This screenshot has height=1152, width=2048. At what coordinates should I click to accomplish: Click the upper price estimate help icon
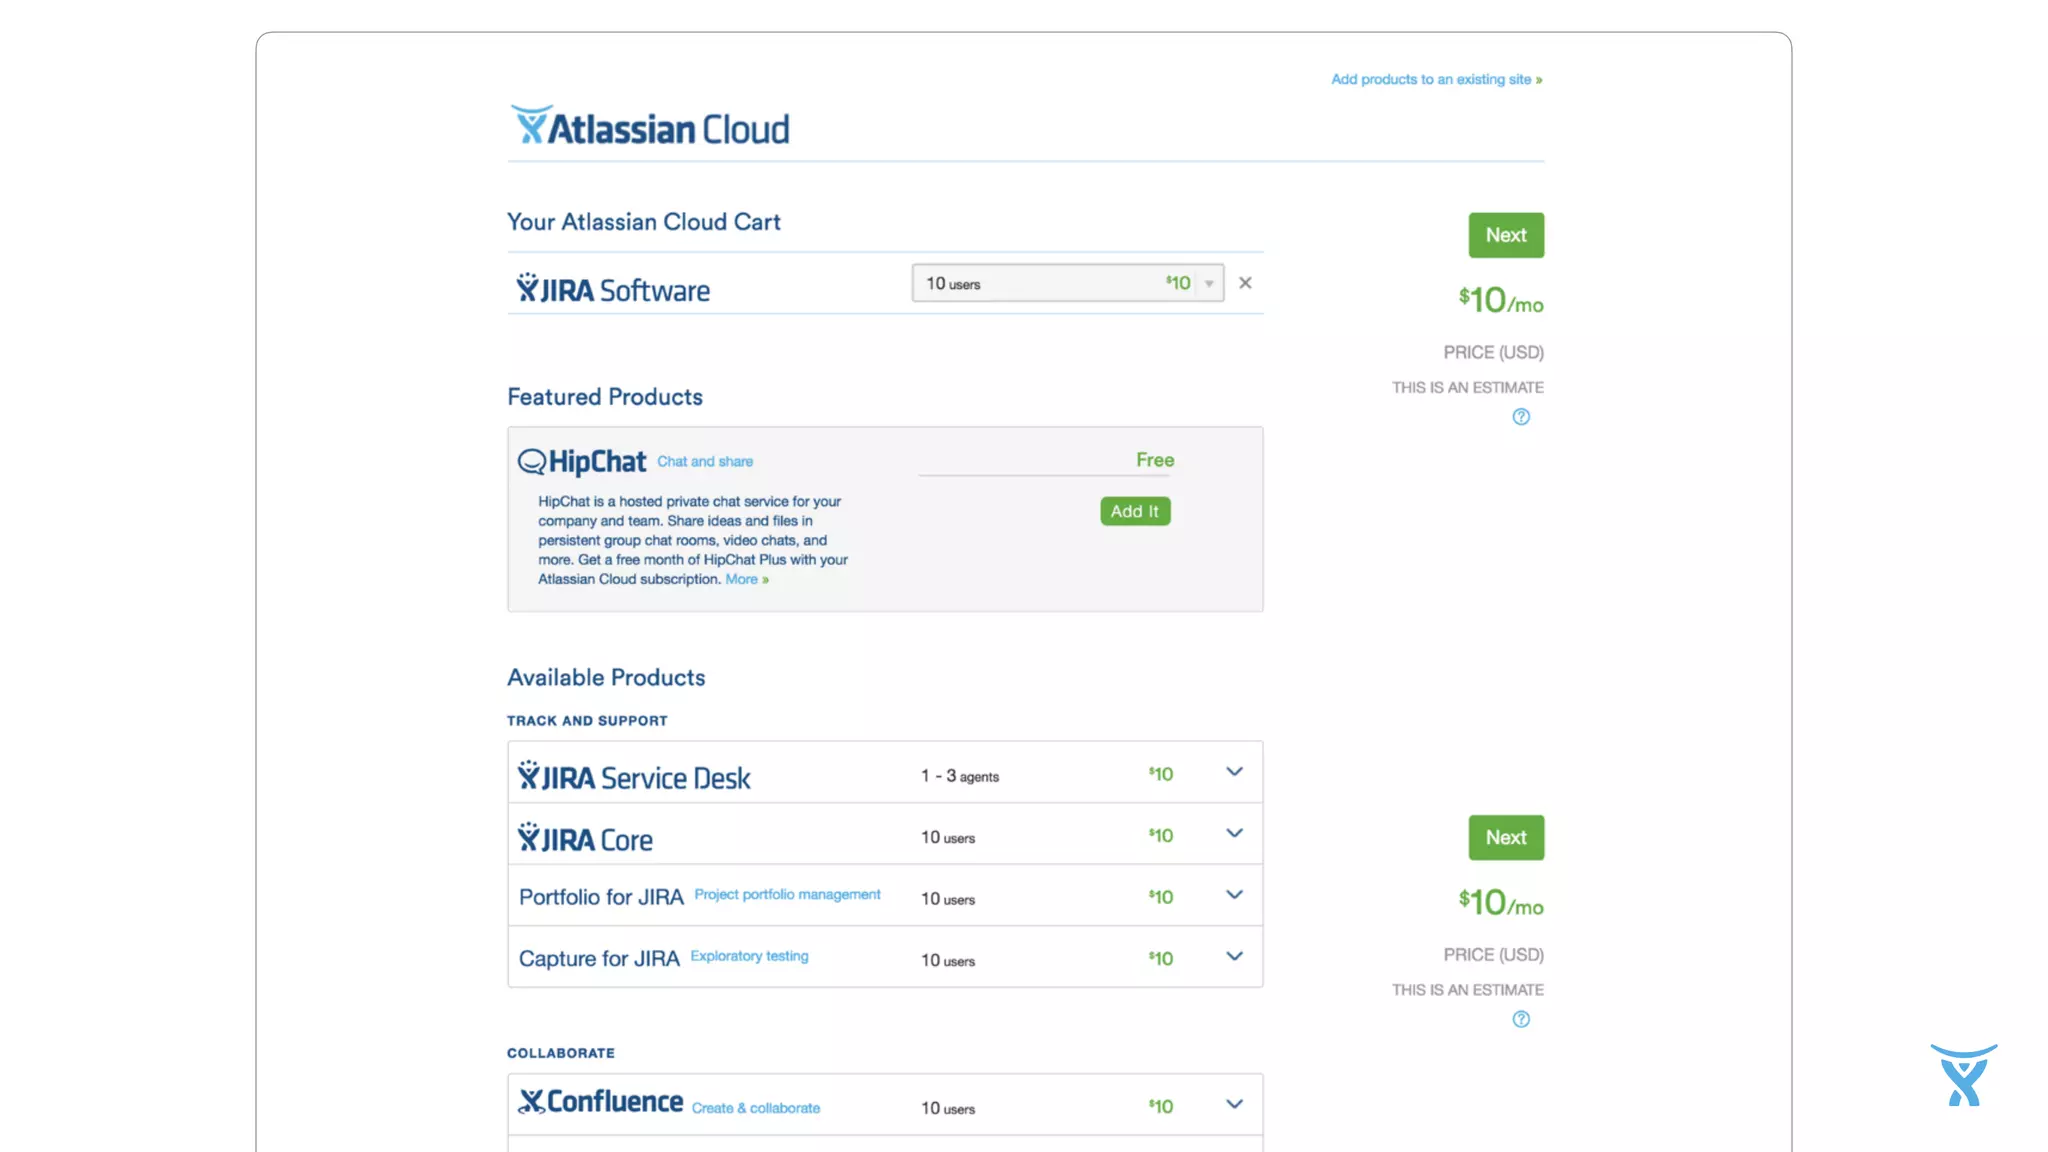[1521, 417]
